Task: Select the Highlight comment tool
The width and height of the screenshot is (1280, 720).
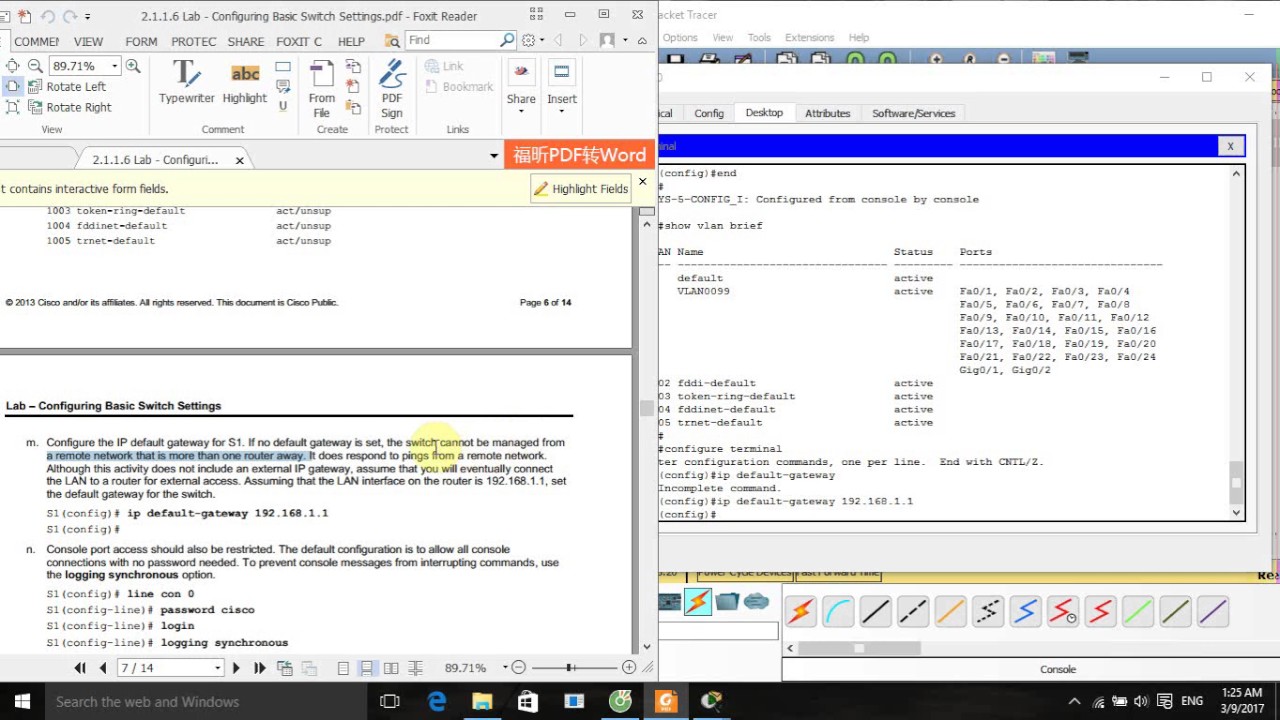Action: pos(245,82)
